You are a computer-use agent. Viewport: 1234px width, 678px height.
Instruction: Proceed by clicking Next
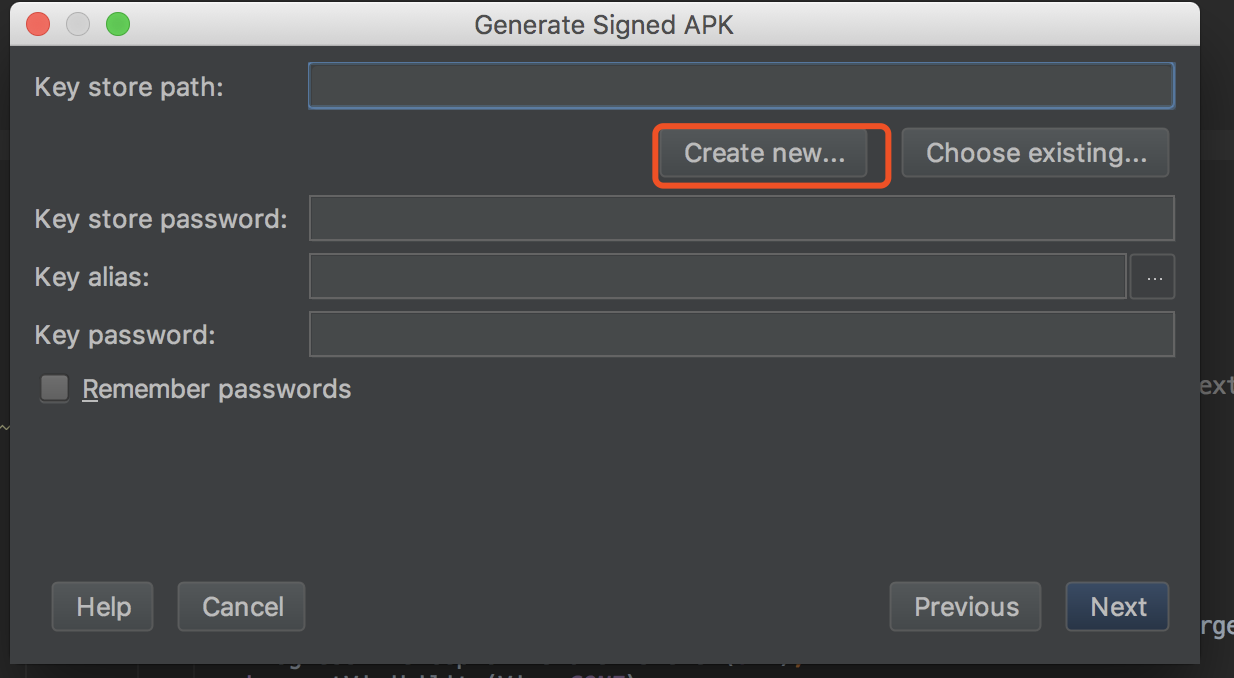click(1117, 607)
